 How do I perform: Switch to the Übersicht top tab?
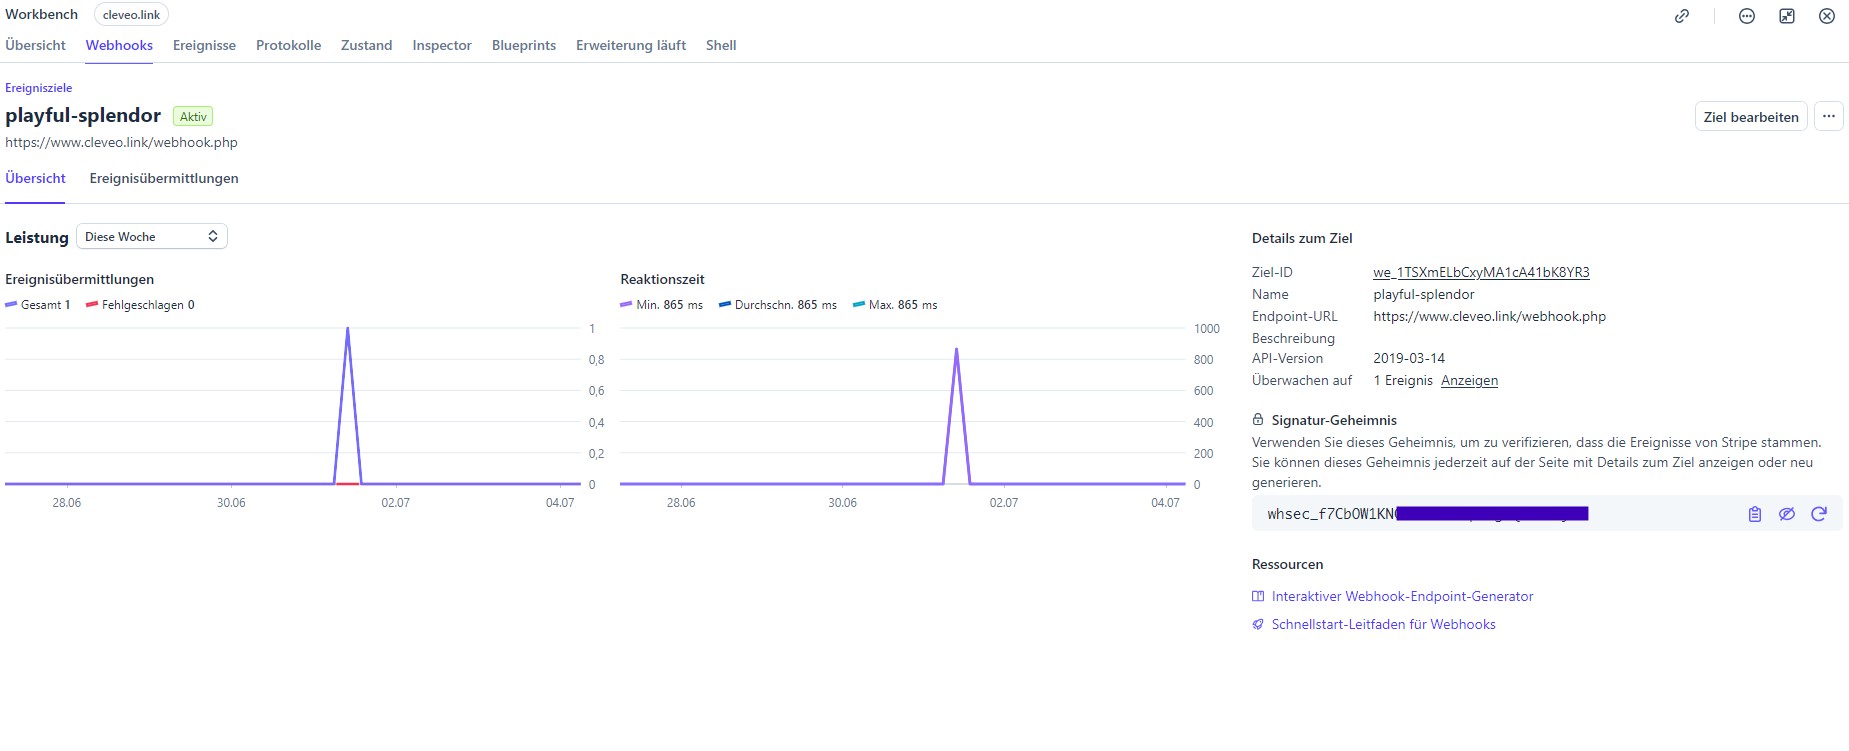(x=35, y=45)
